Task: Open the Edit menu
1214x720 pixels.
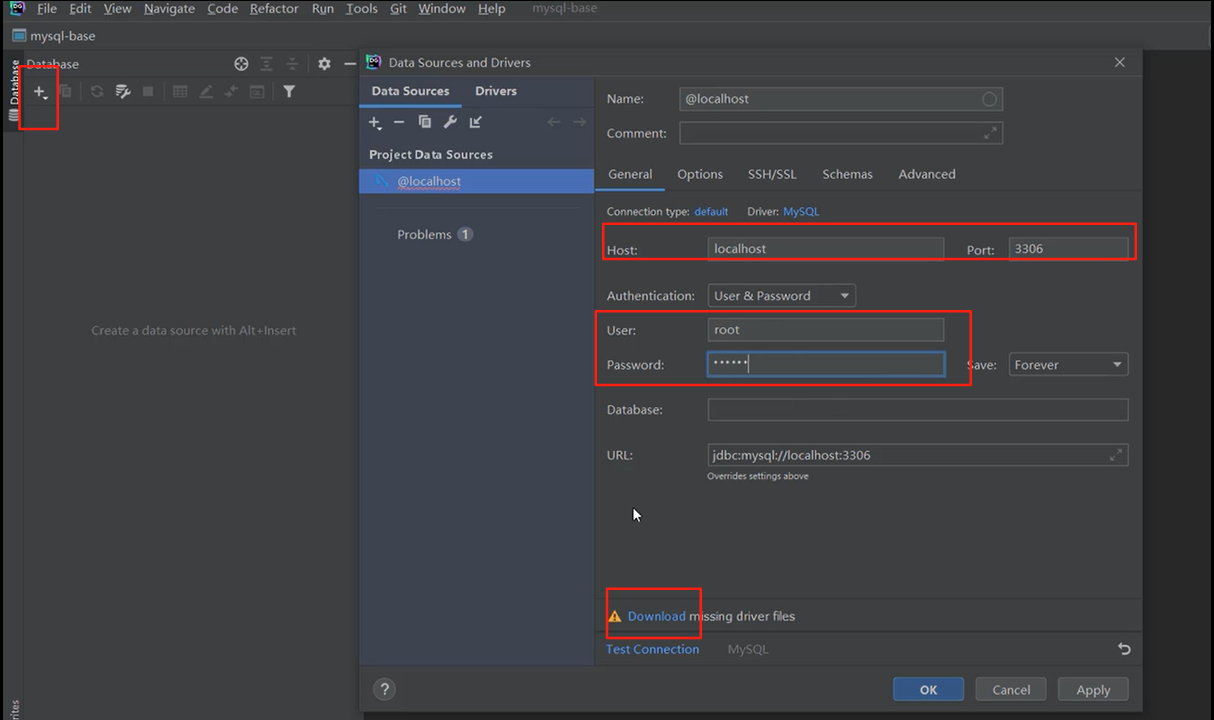Action: coord(80,9)
